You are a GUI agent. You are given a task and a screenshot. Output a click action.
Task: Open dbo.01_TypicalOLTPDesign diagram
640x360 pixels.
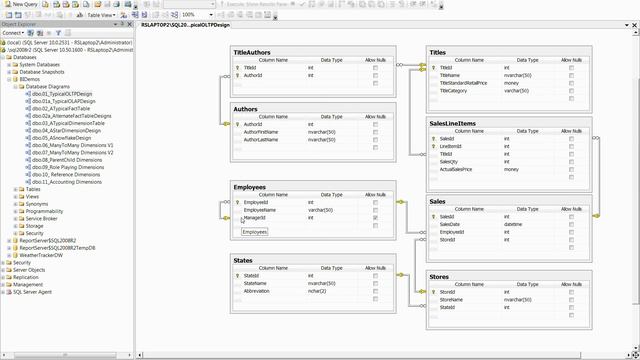click(62, 94)
